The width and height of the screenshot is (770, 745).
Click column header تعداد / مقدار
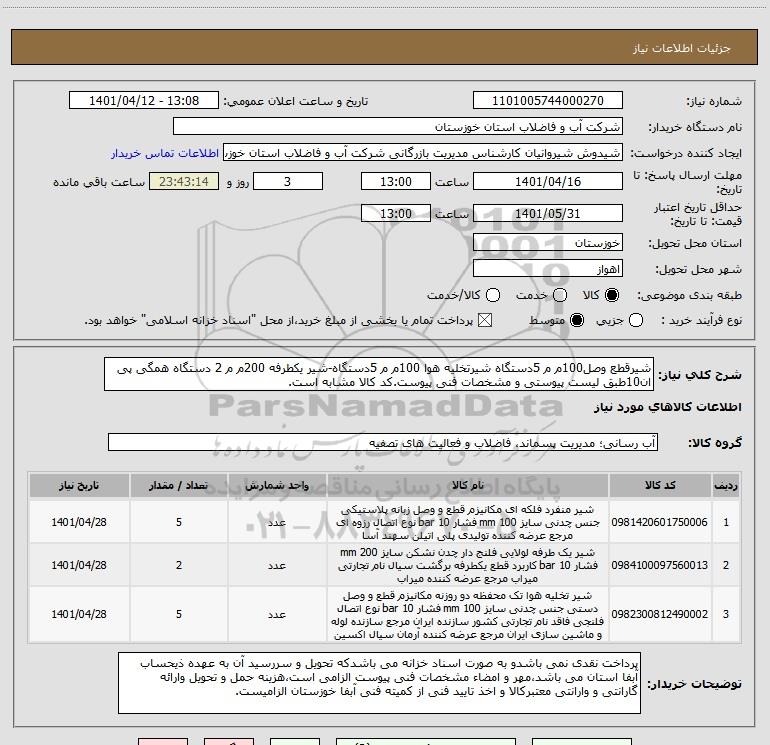[179, 485]
